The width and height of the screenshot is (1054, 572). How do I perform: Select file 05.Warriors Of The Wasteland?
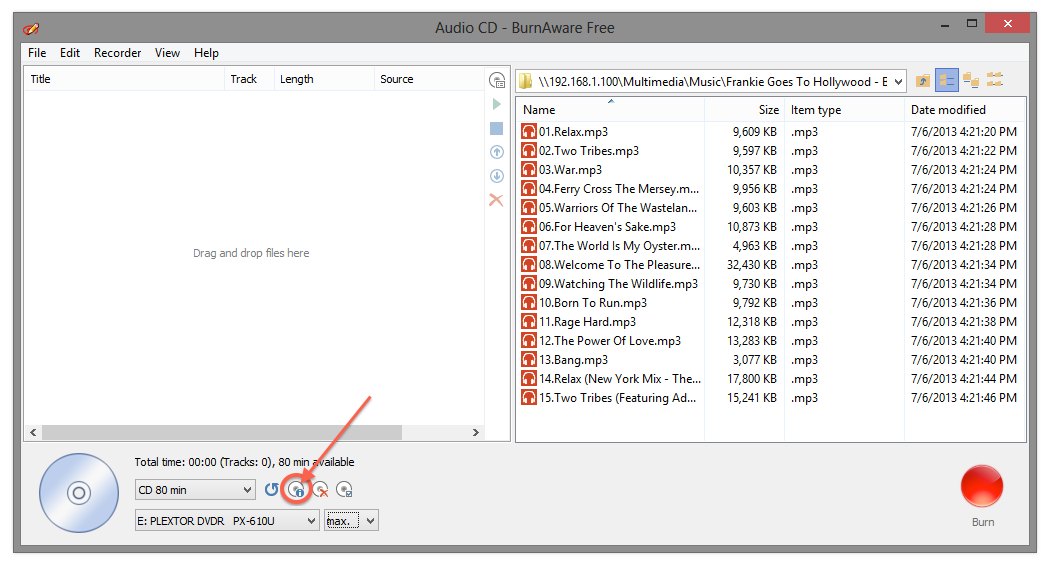(618, 208)
